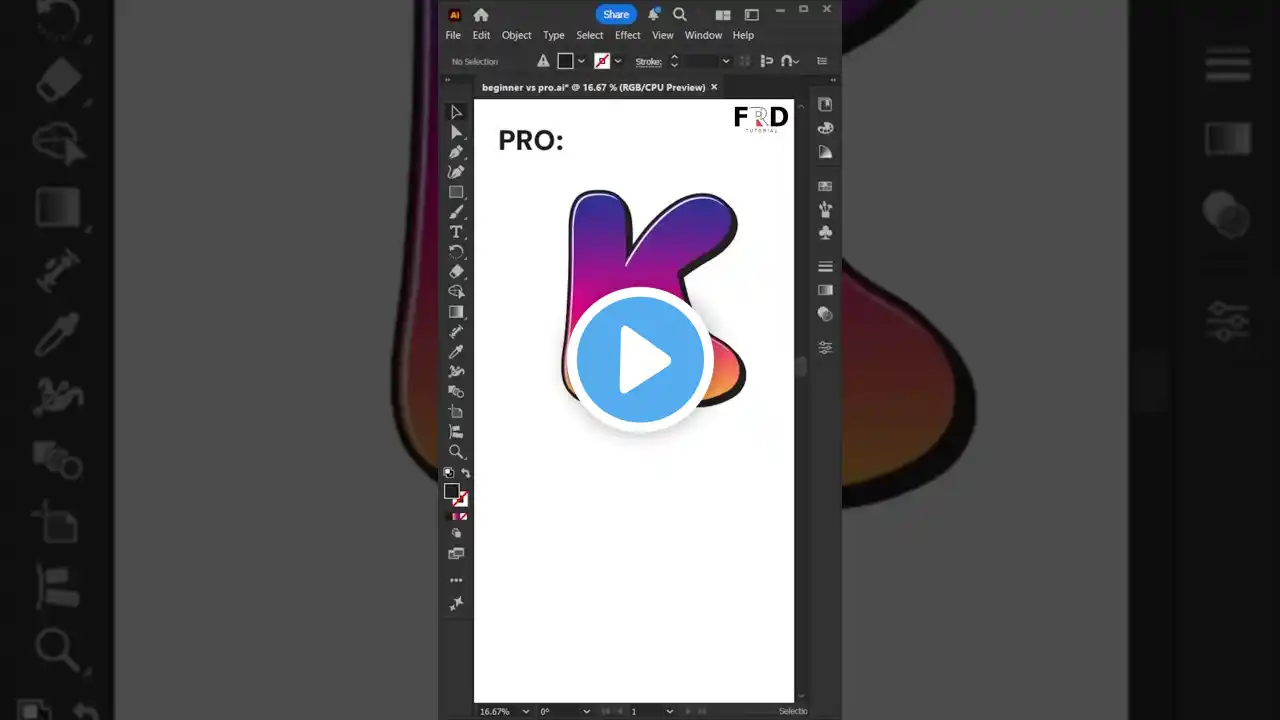This screenshot has width=1280, height=720.
Task: Click the Share button
Action: point(616,14)
